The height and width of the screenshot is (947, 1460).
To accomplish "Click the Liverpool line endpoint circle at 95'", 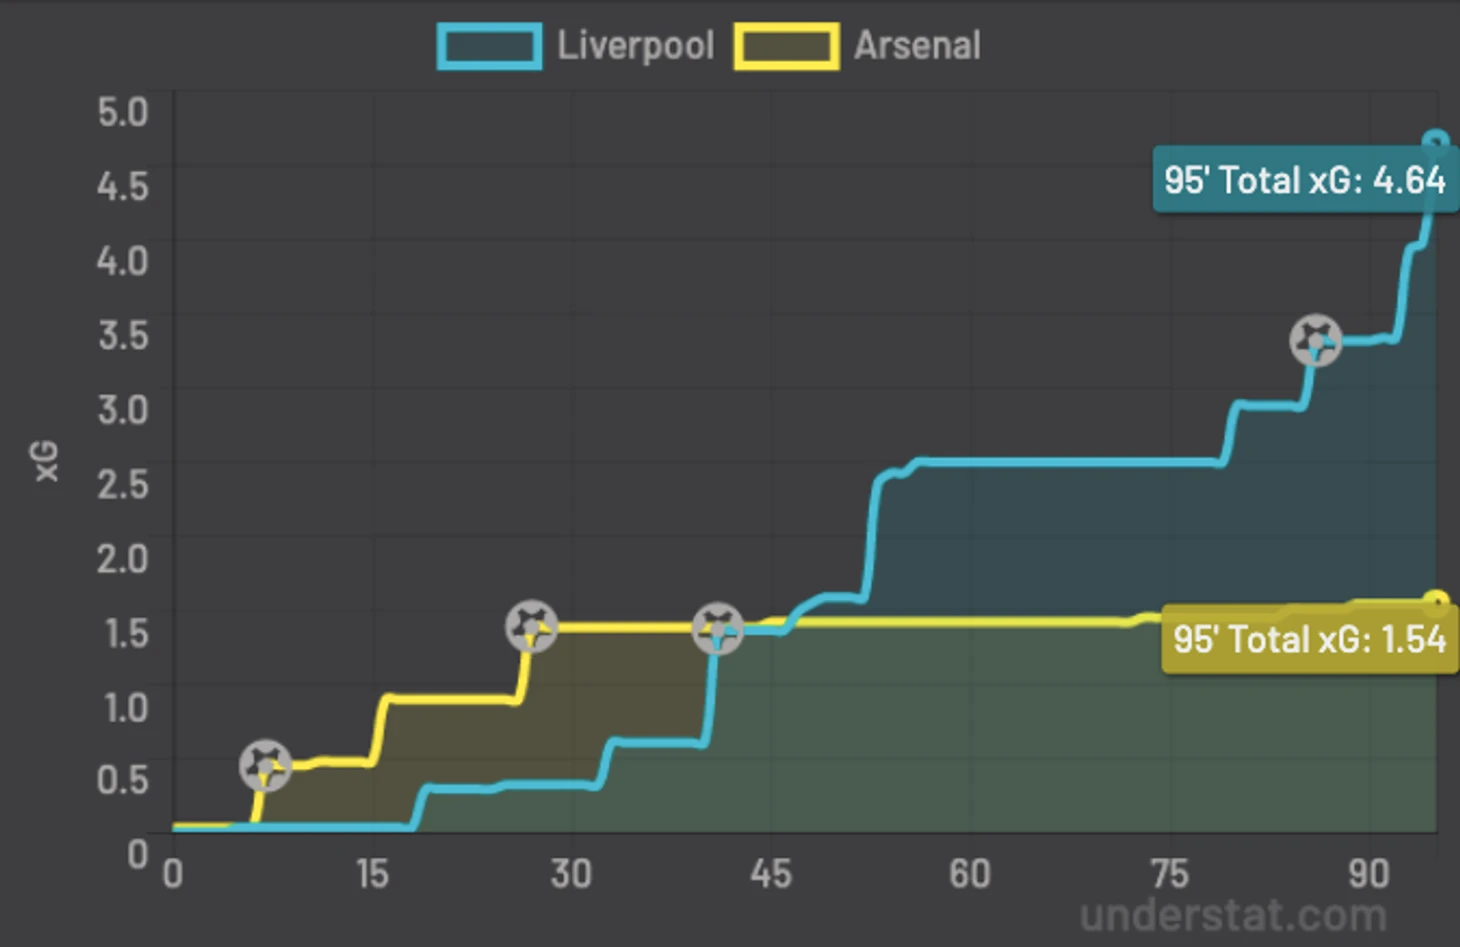I will (1436, 141).
